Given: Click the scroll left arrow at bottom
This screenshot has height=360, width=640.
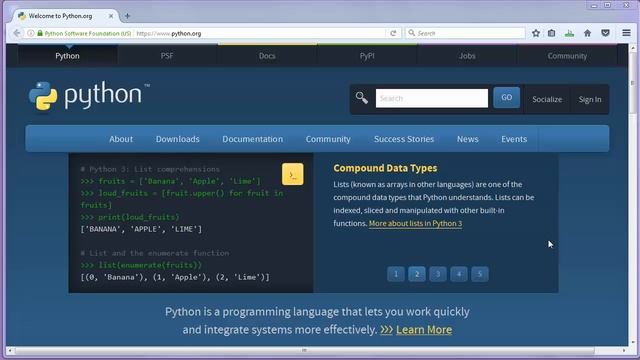Looking at the screenshot, I should pyautogui.click(x=10, y=351).
